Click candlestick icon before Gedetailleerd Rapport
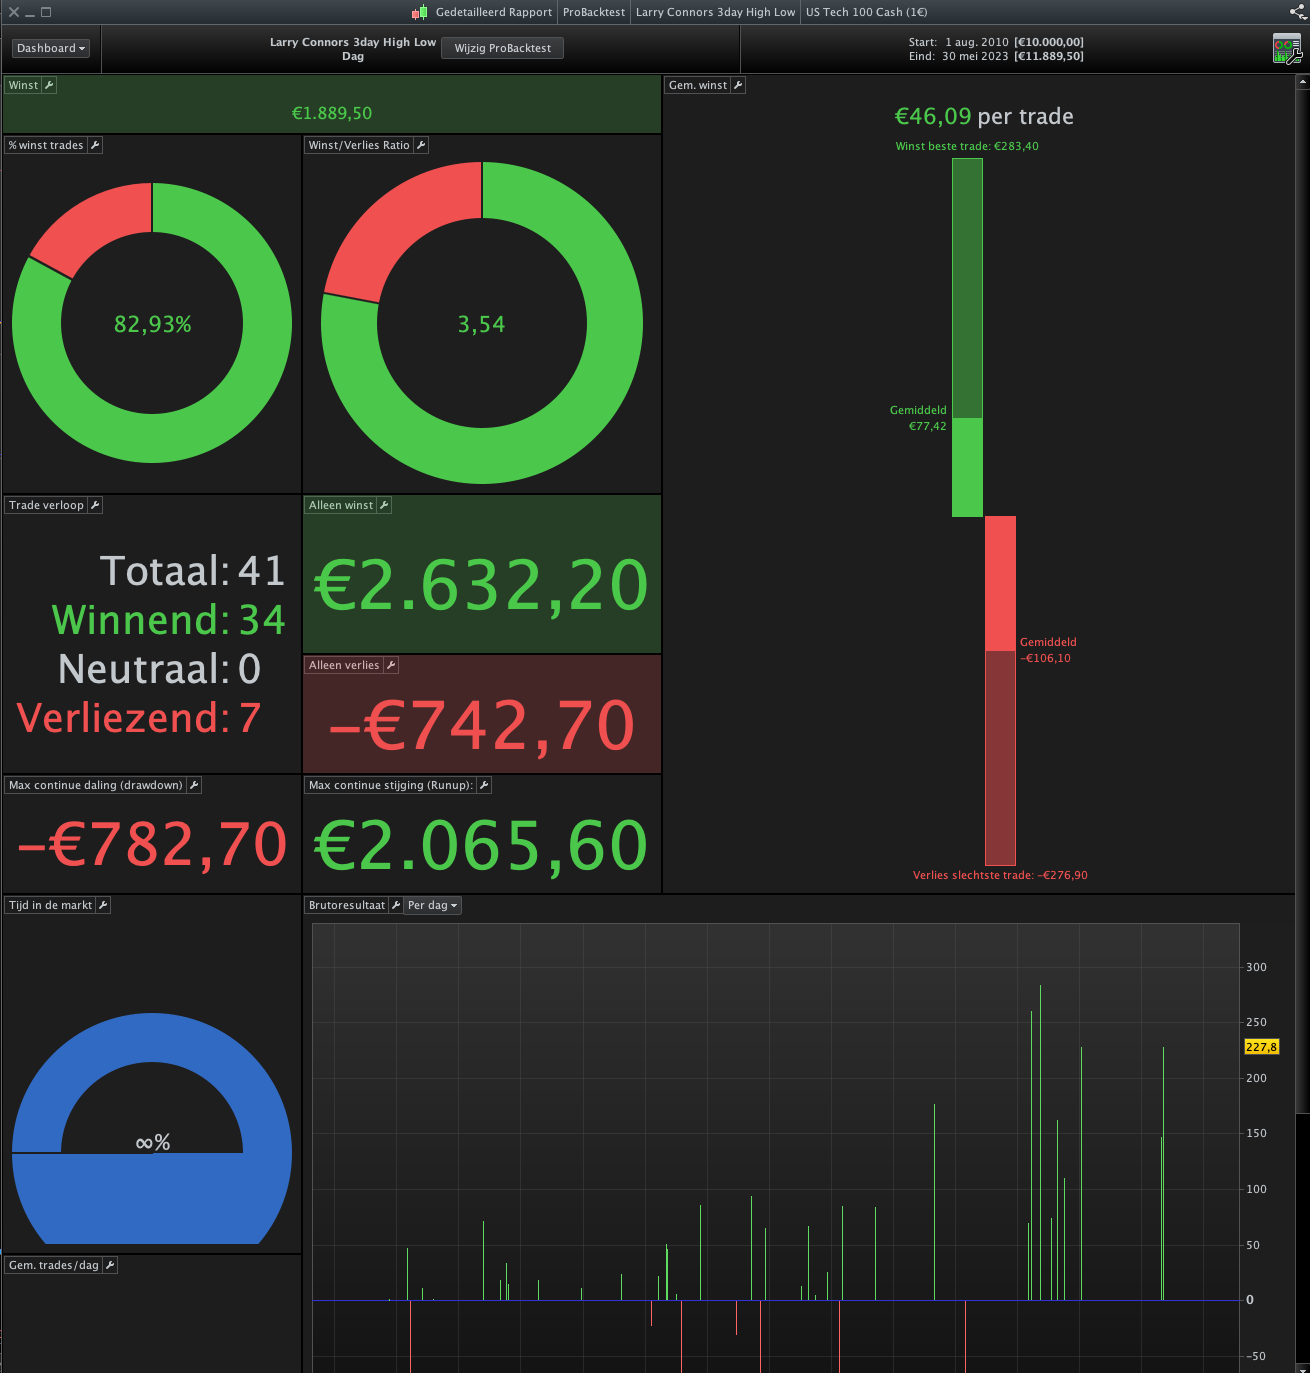The height and width of the screenshot is (1373, 1310). tap(420, 12)
